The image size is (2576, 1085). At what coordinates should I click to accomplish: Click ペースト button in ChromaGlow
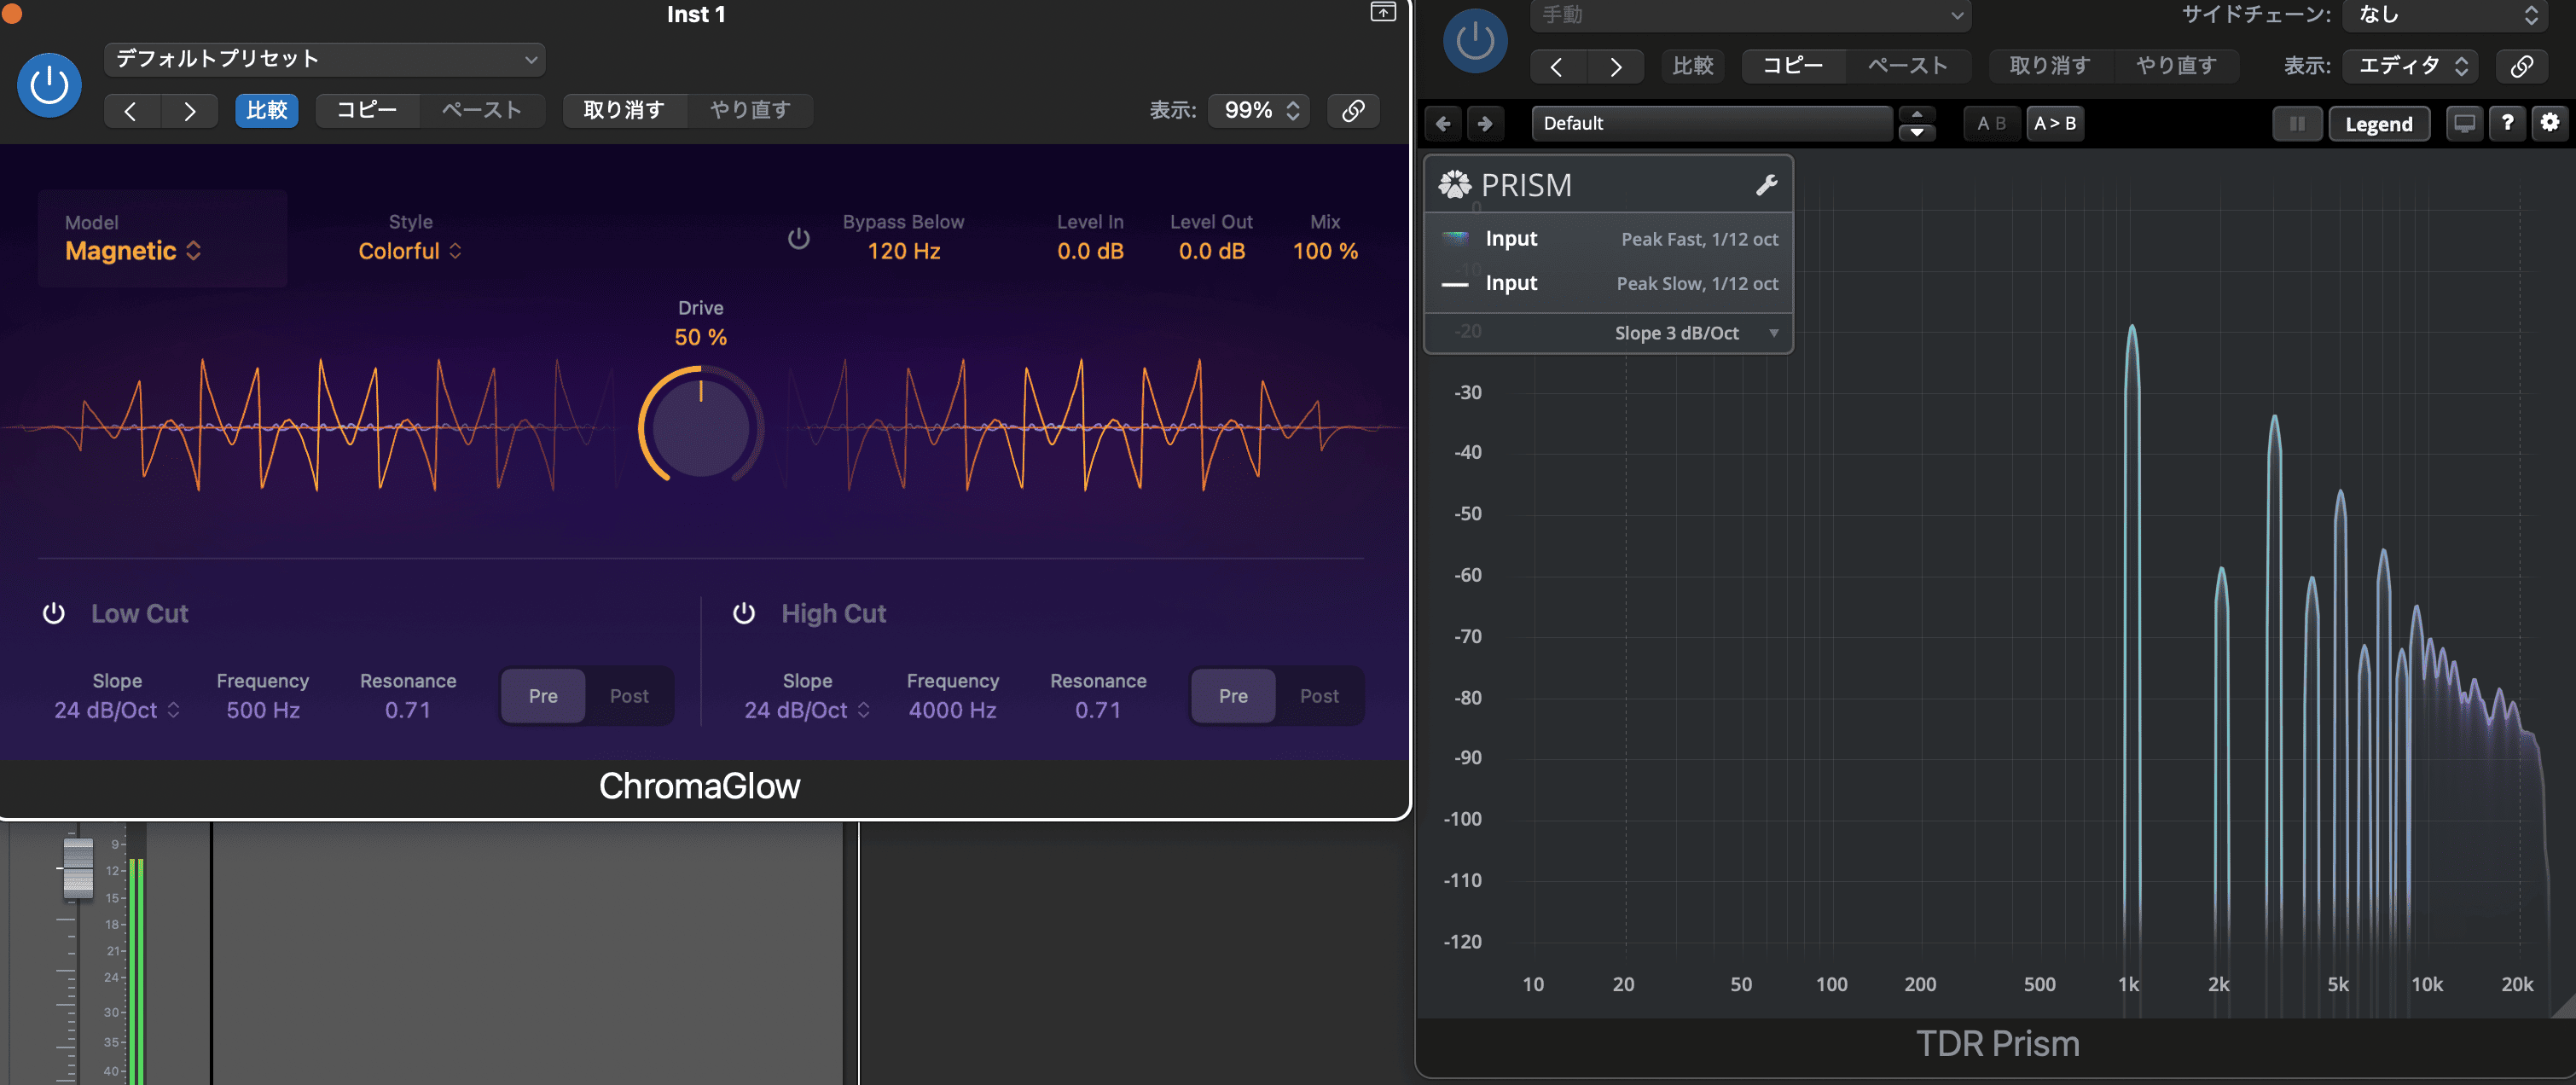tap(481, 110)
